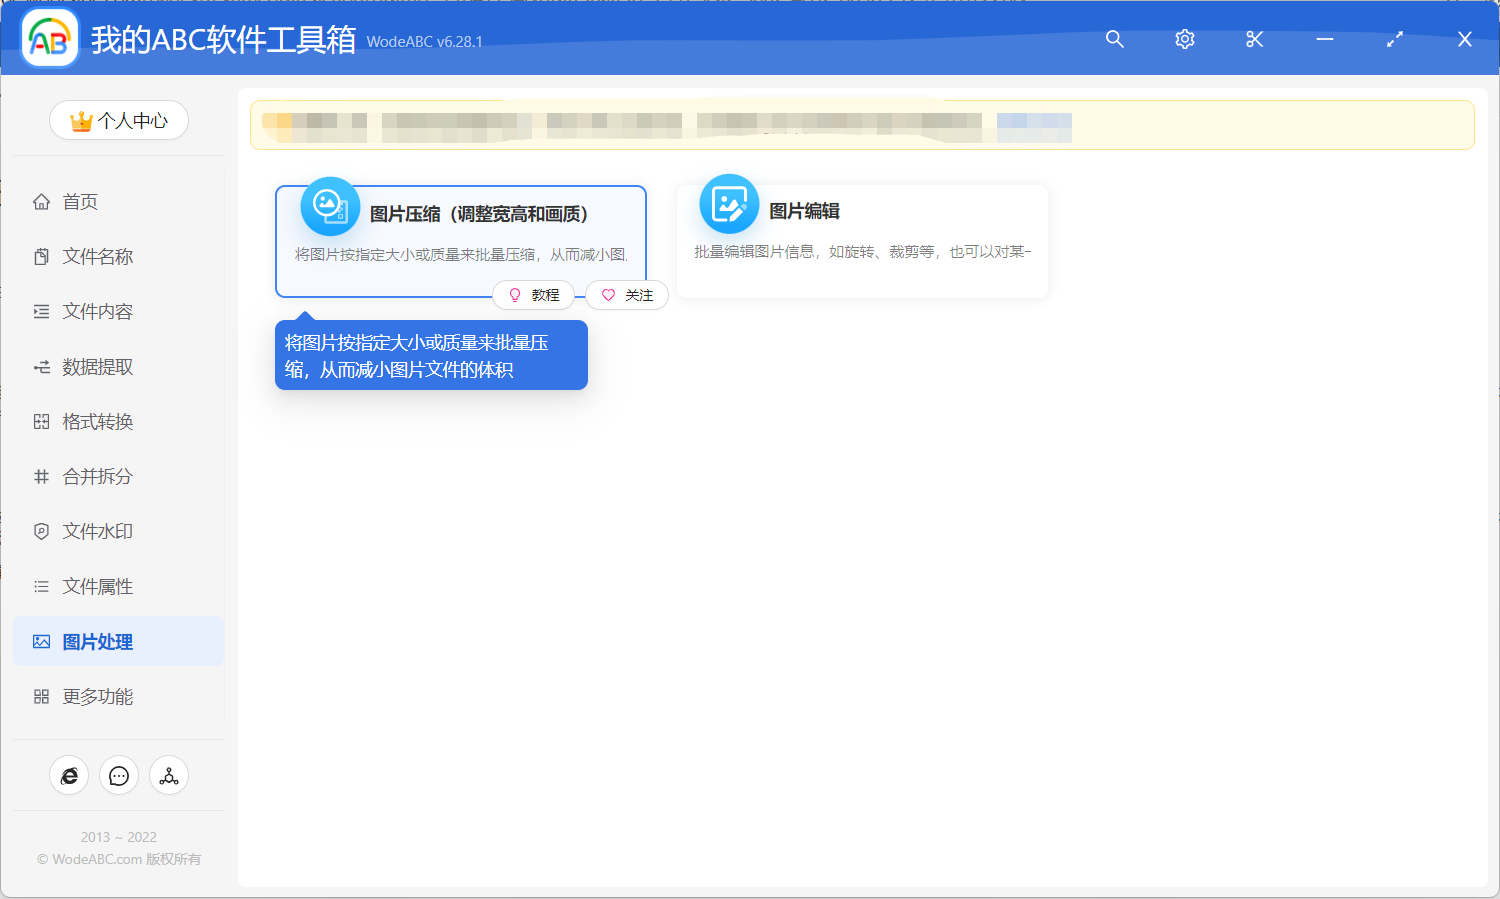This screenshot has width=1500, height=899.
Task: Select 格式转换 in the sidebar
Action: [98, 421]
